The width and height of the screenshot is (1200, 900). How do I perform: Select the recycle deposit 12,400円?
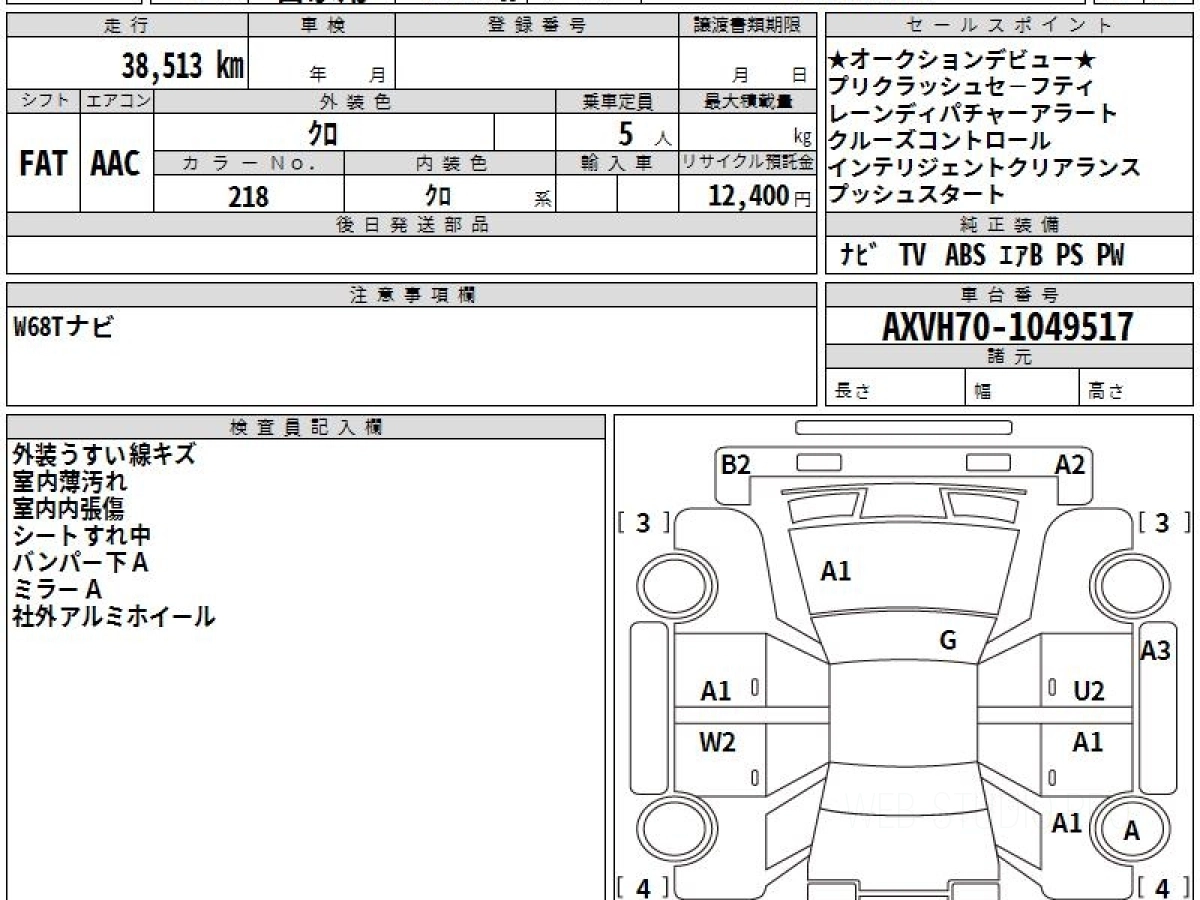760,196
